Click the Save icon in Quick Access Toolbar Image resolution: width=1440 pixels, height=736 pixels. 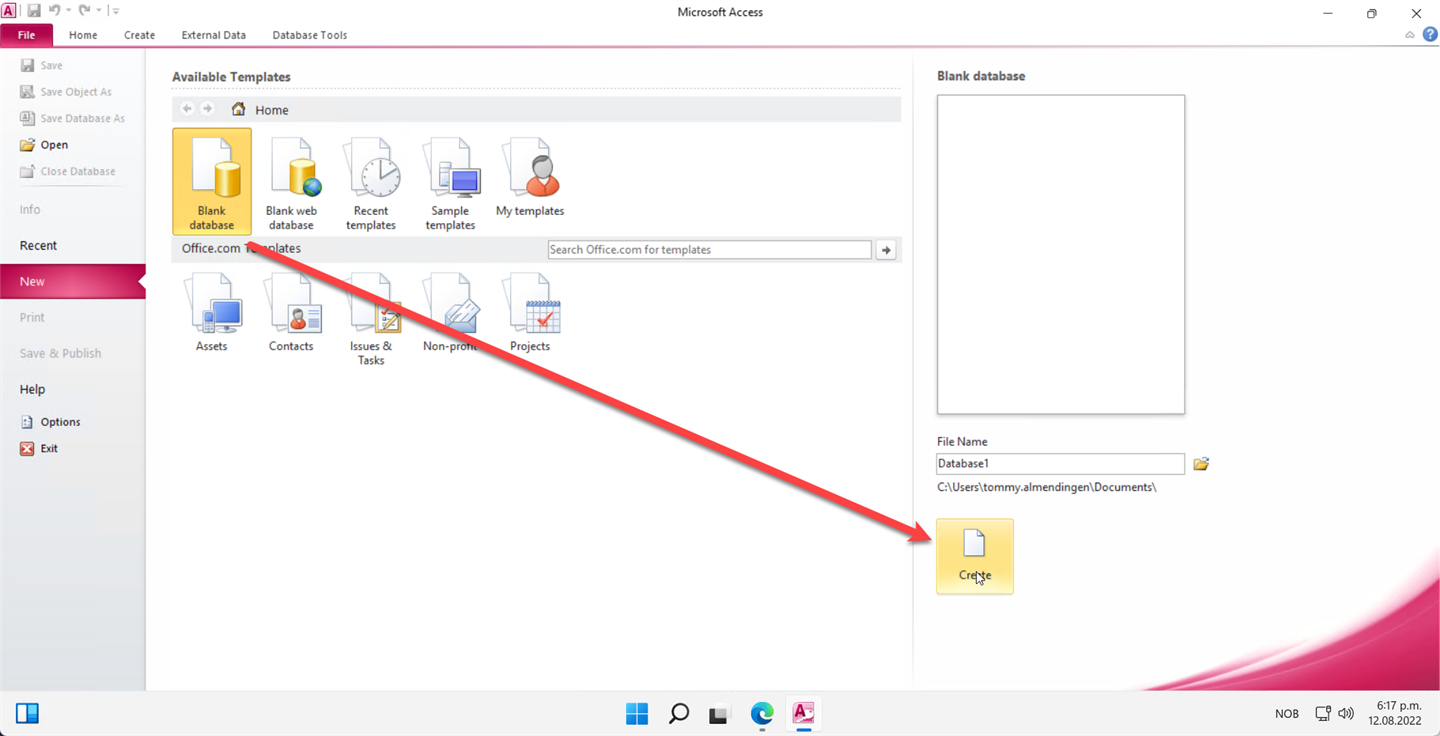(x=34, y=11)
